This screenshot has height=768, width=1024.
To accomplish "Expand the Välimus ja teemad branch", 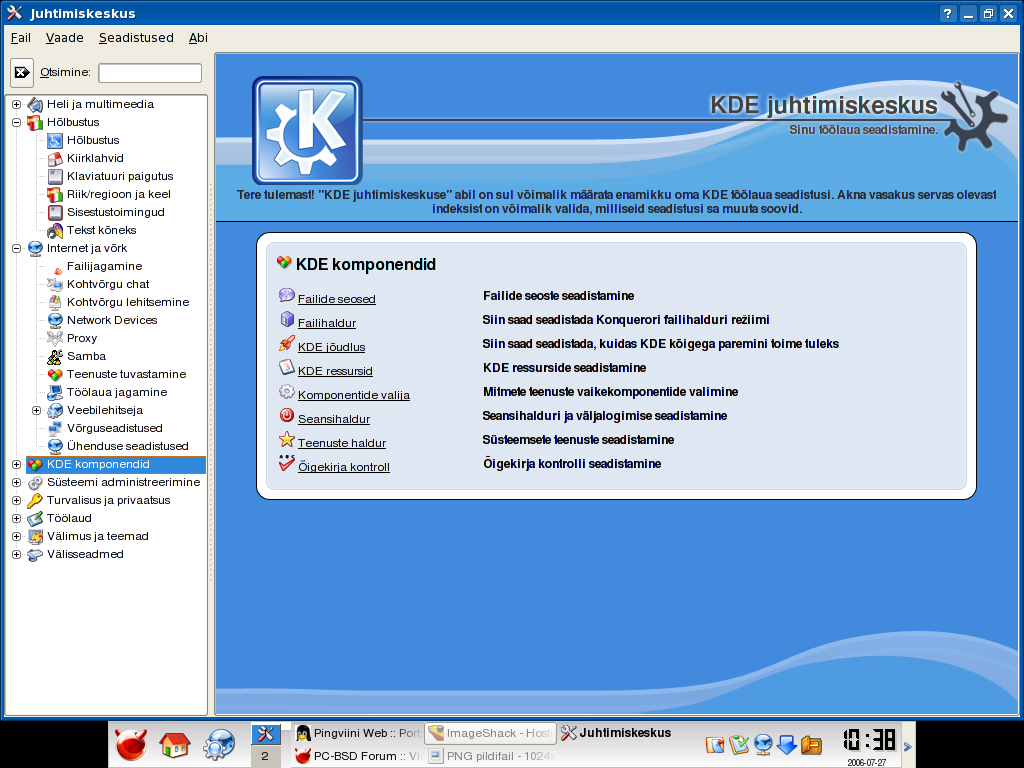I will pos(16,536).
